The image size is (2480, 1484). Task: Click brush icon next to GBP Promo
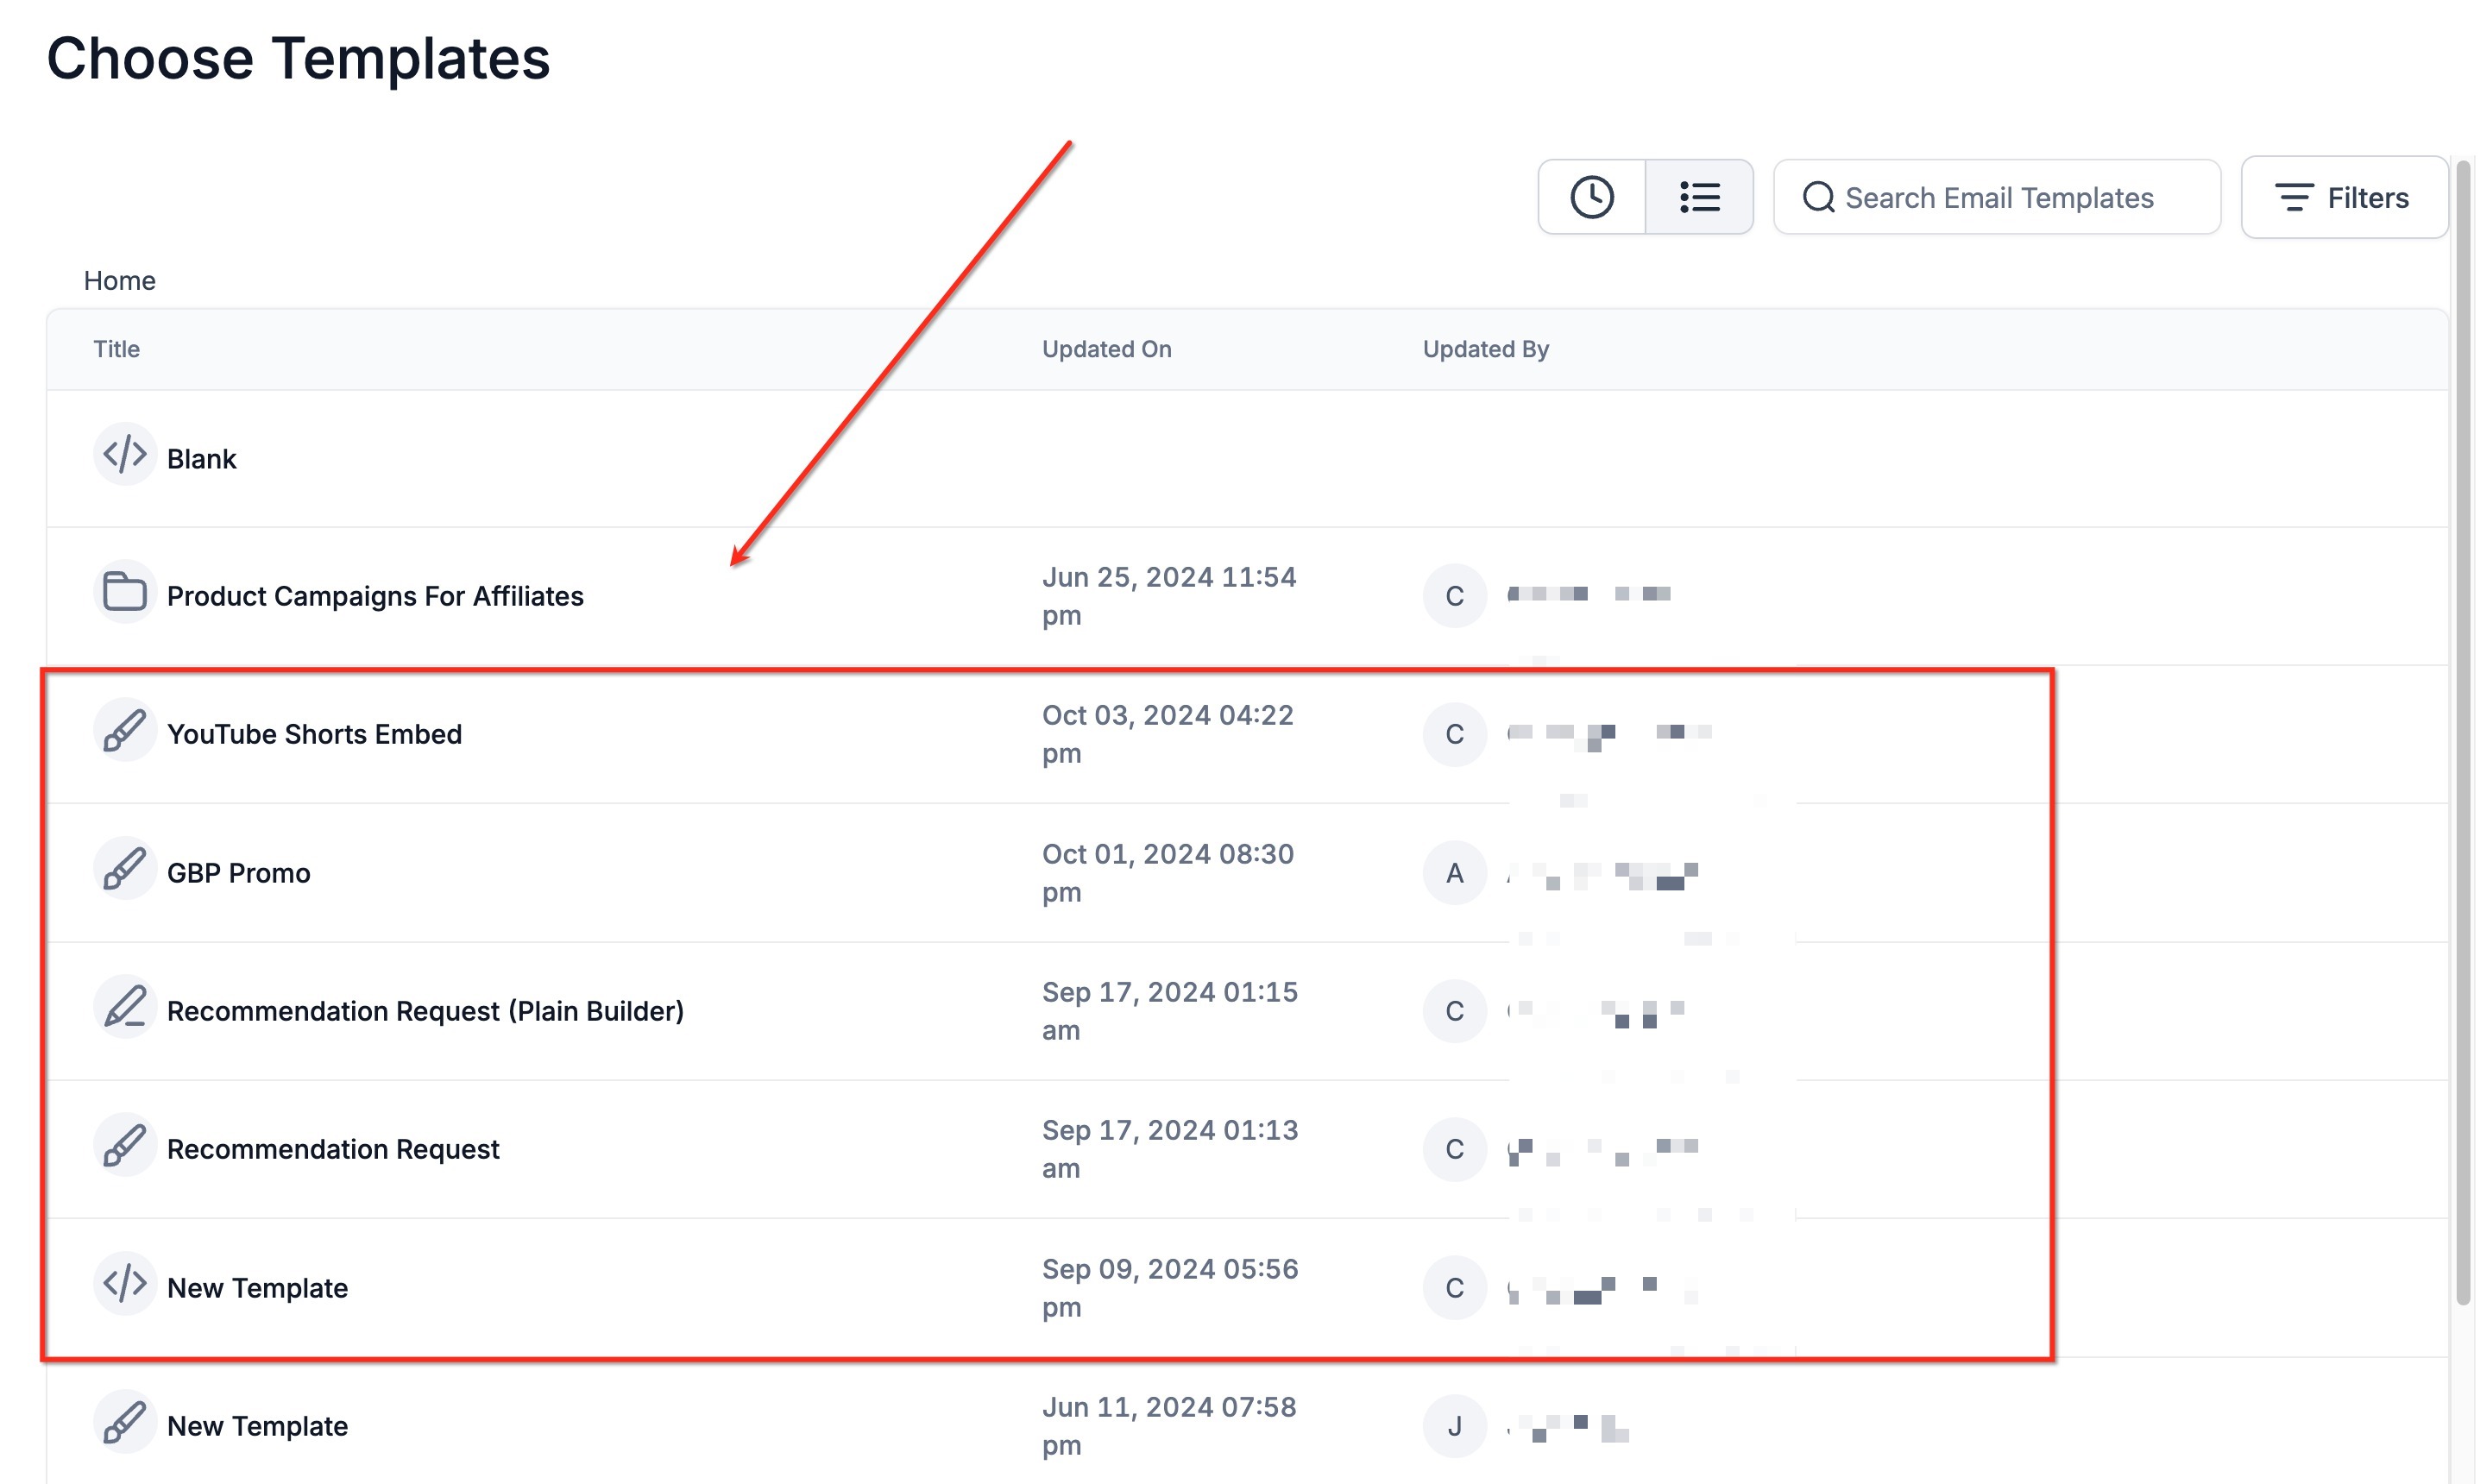click(x=125, y=869)
